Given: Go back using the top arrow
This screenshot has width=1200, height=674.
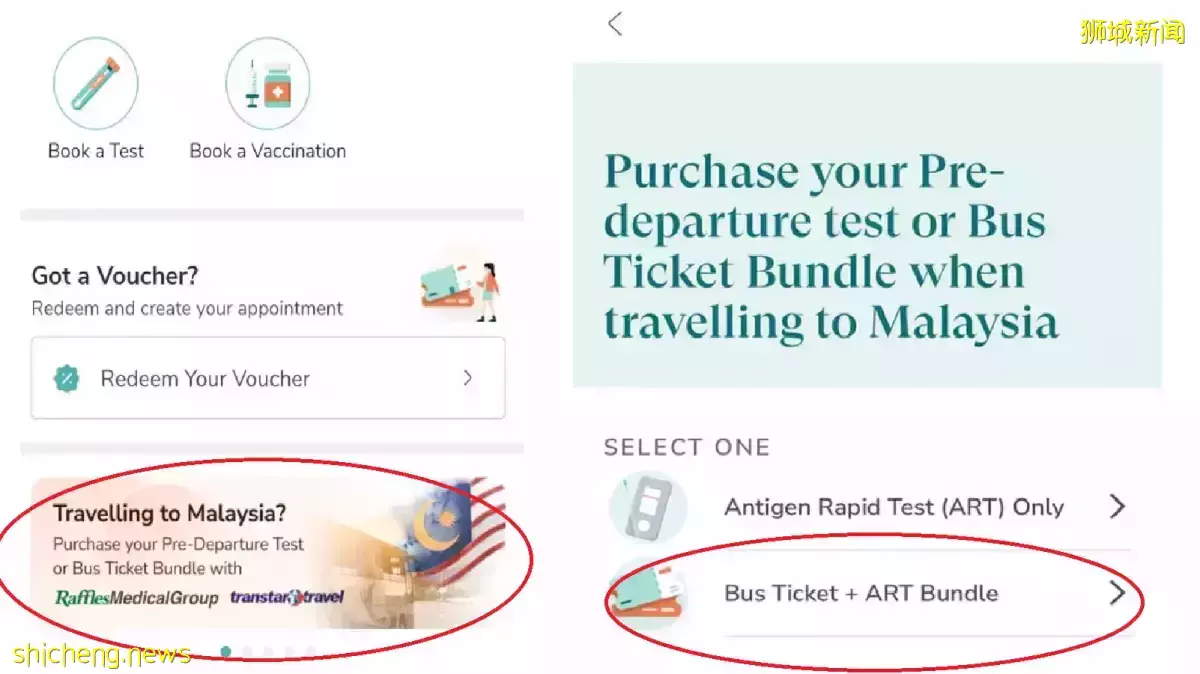Looking at the screenshot, I should [x=615, y=23].
